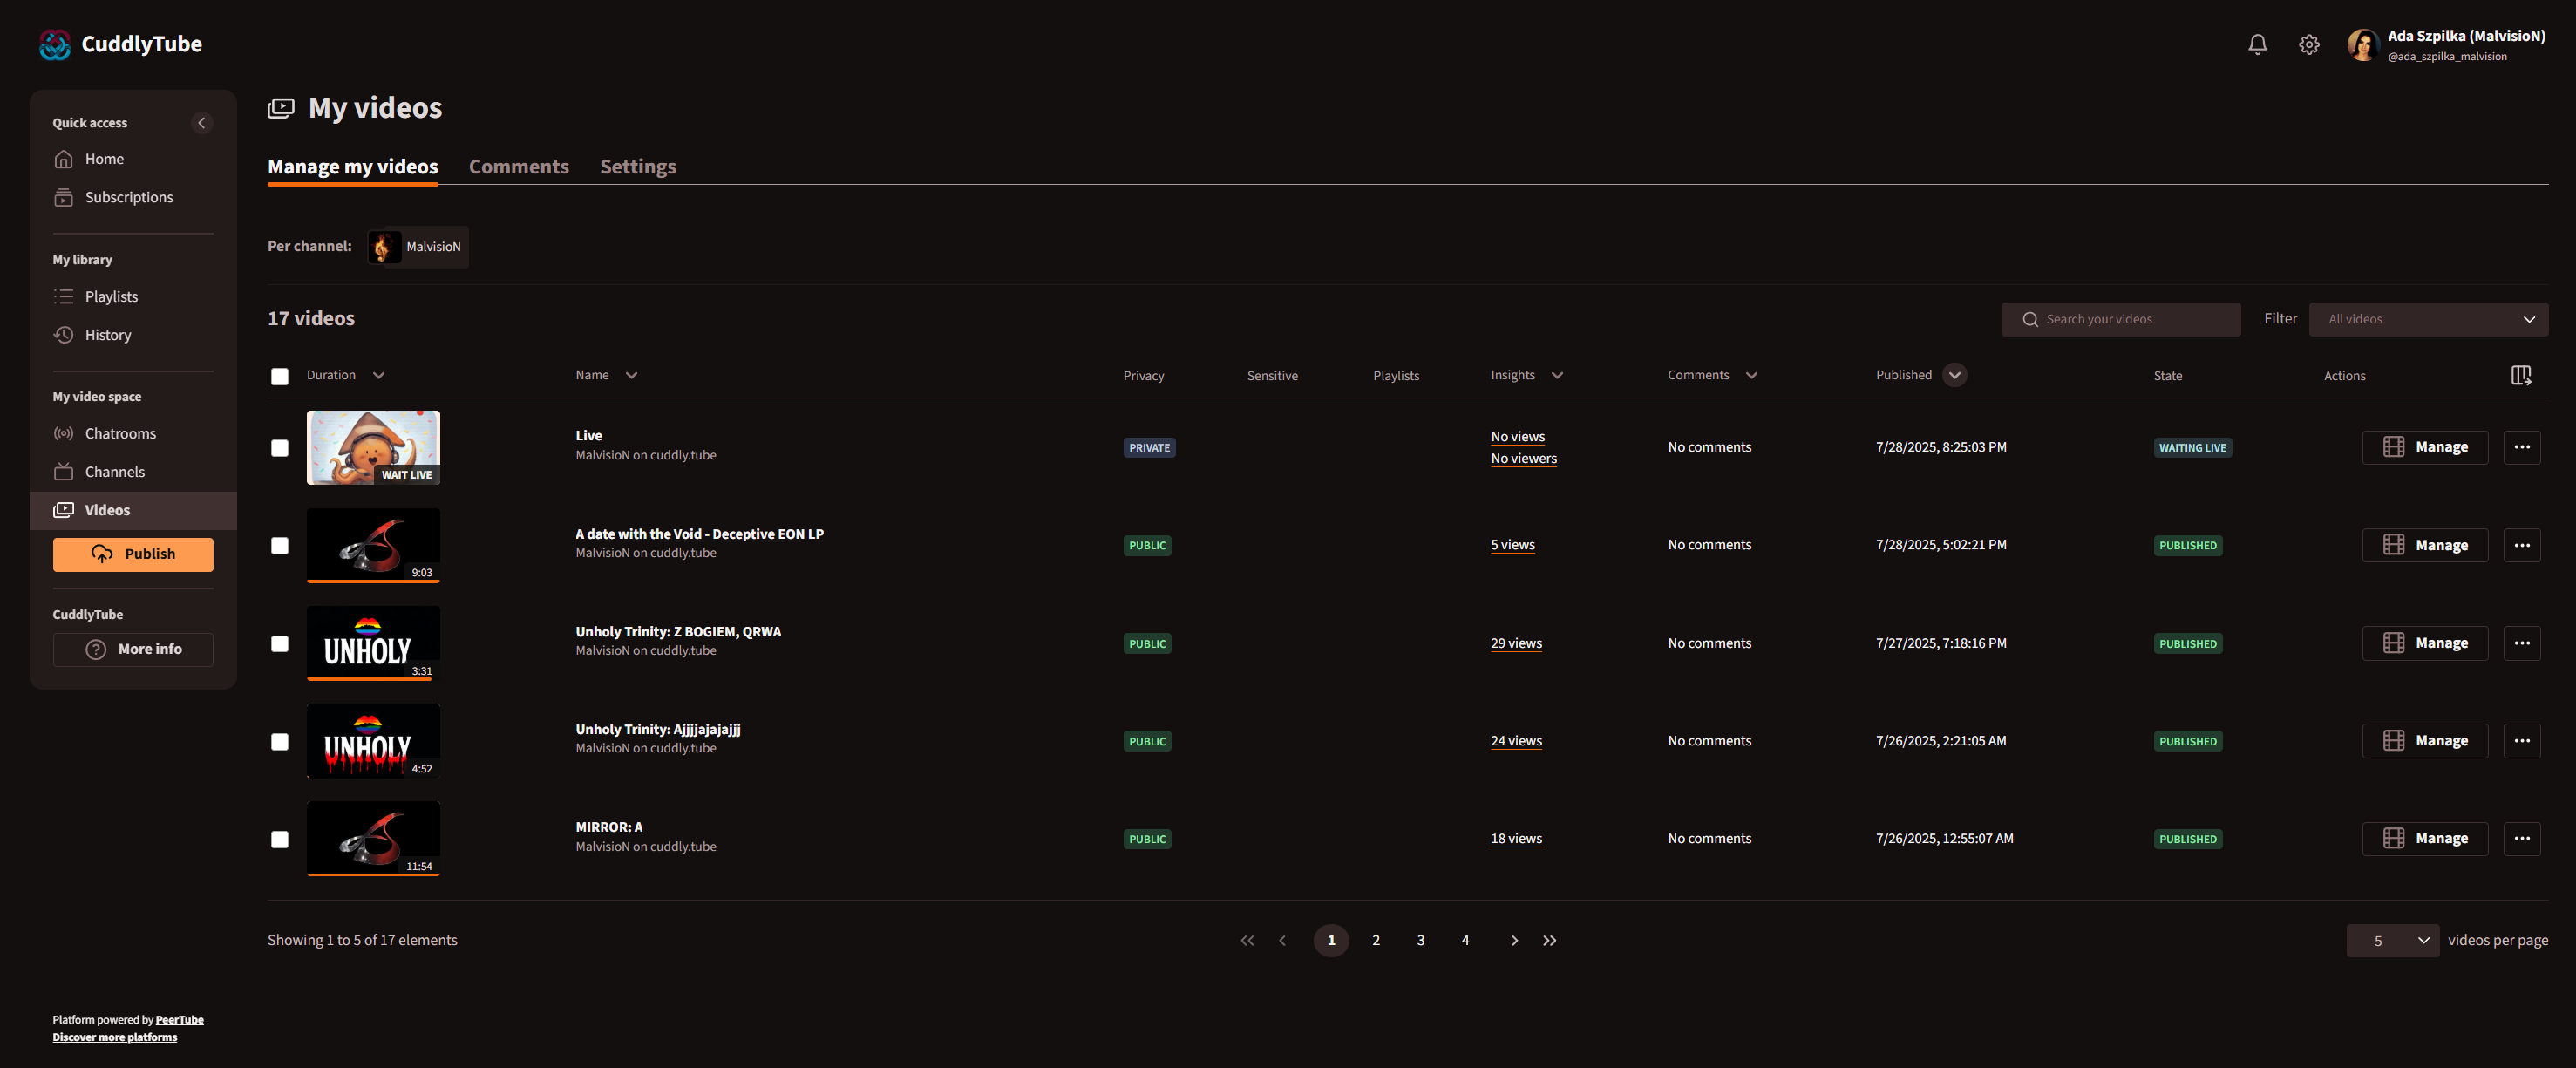2576x1068 pixels.
Task: Open more actions for Live video
Action: 2521,447
